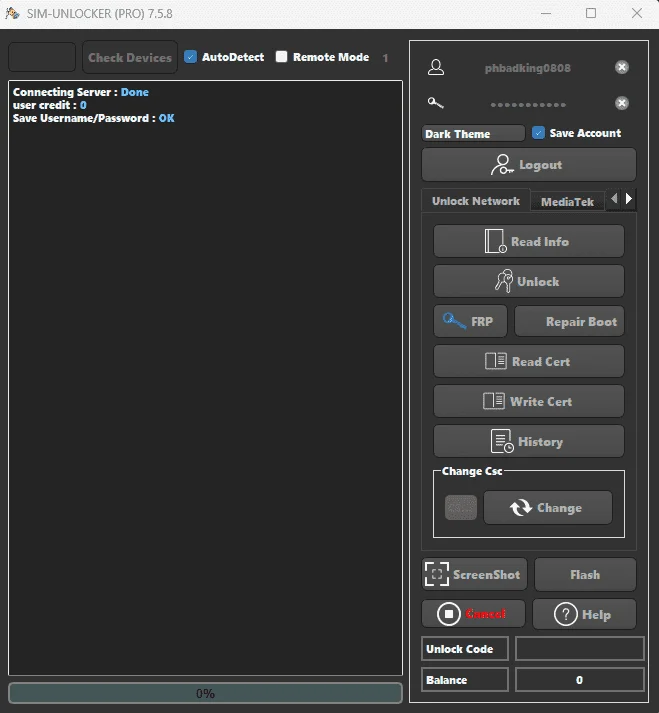Screen dimensions: 659x713
Task: Click the 'Connecting Server : Done' log line
Action: [x=80, y=92]
